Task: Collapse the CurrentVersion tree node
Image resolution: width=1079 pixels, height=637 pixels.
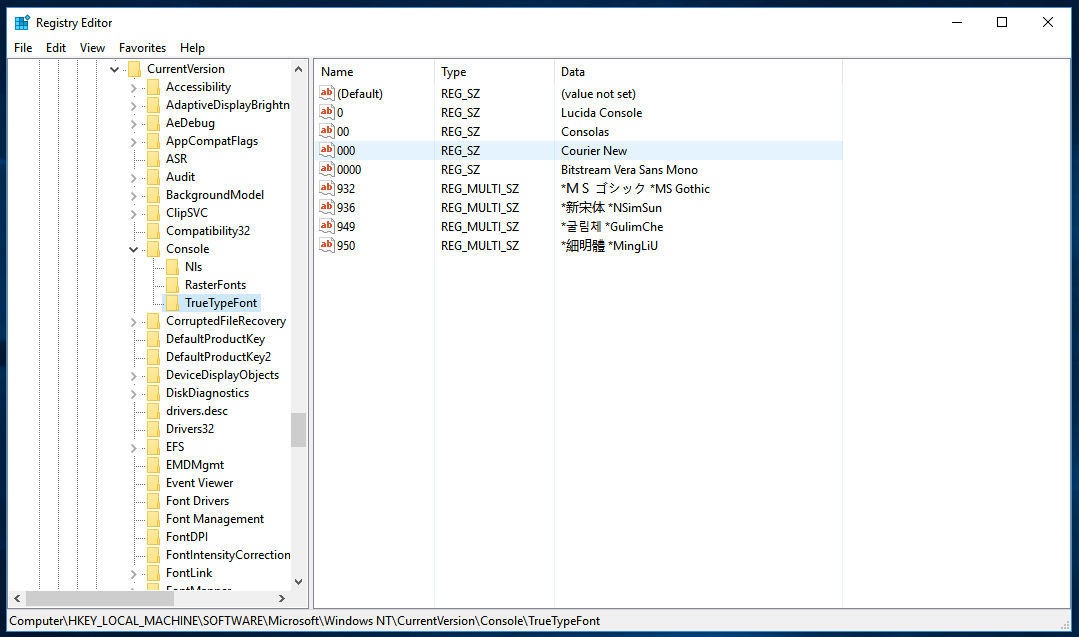Action: click(114, 69)
